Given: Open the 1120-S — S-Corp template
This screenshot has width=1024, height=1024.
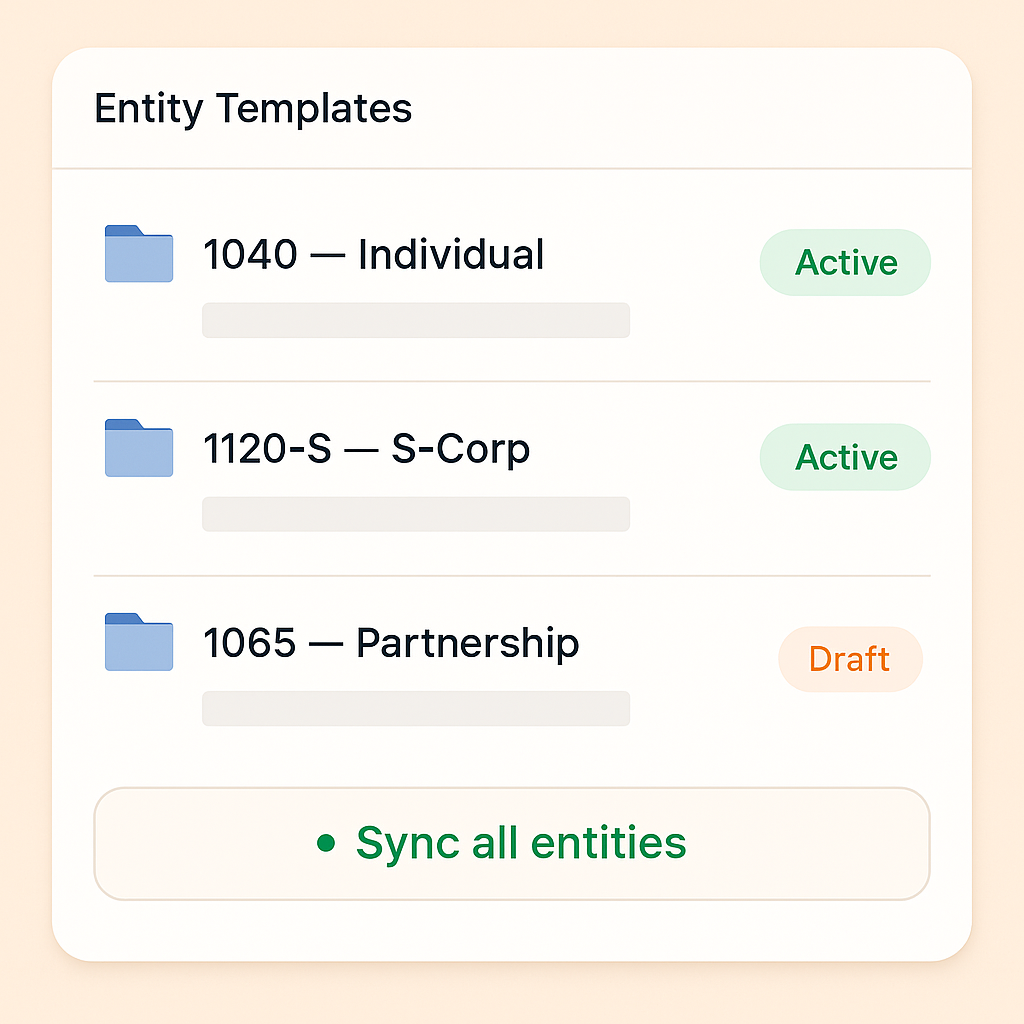Looking at the screenshot, I should pos(366,449).
